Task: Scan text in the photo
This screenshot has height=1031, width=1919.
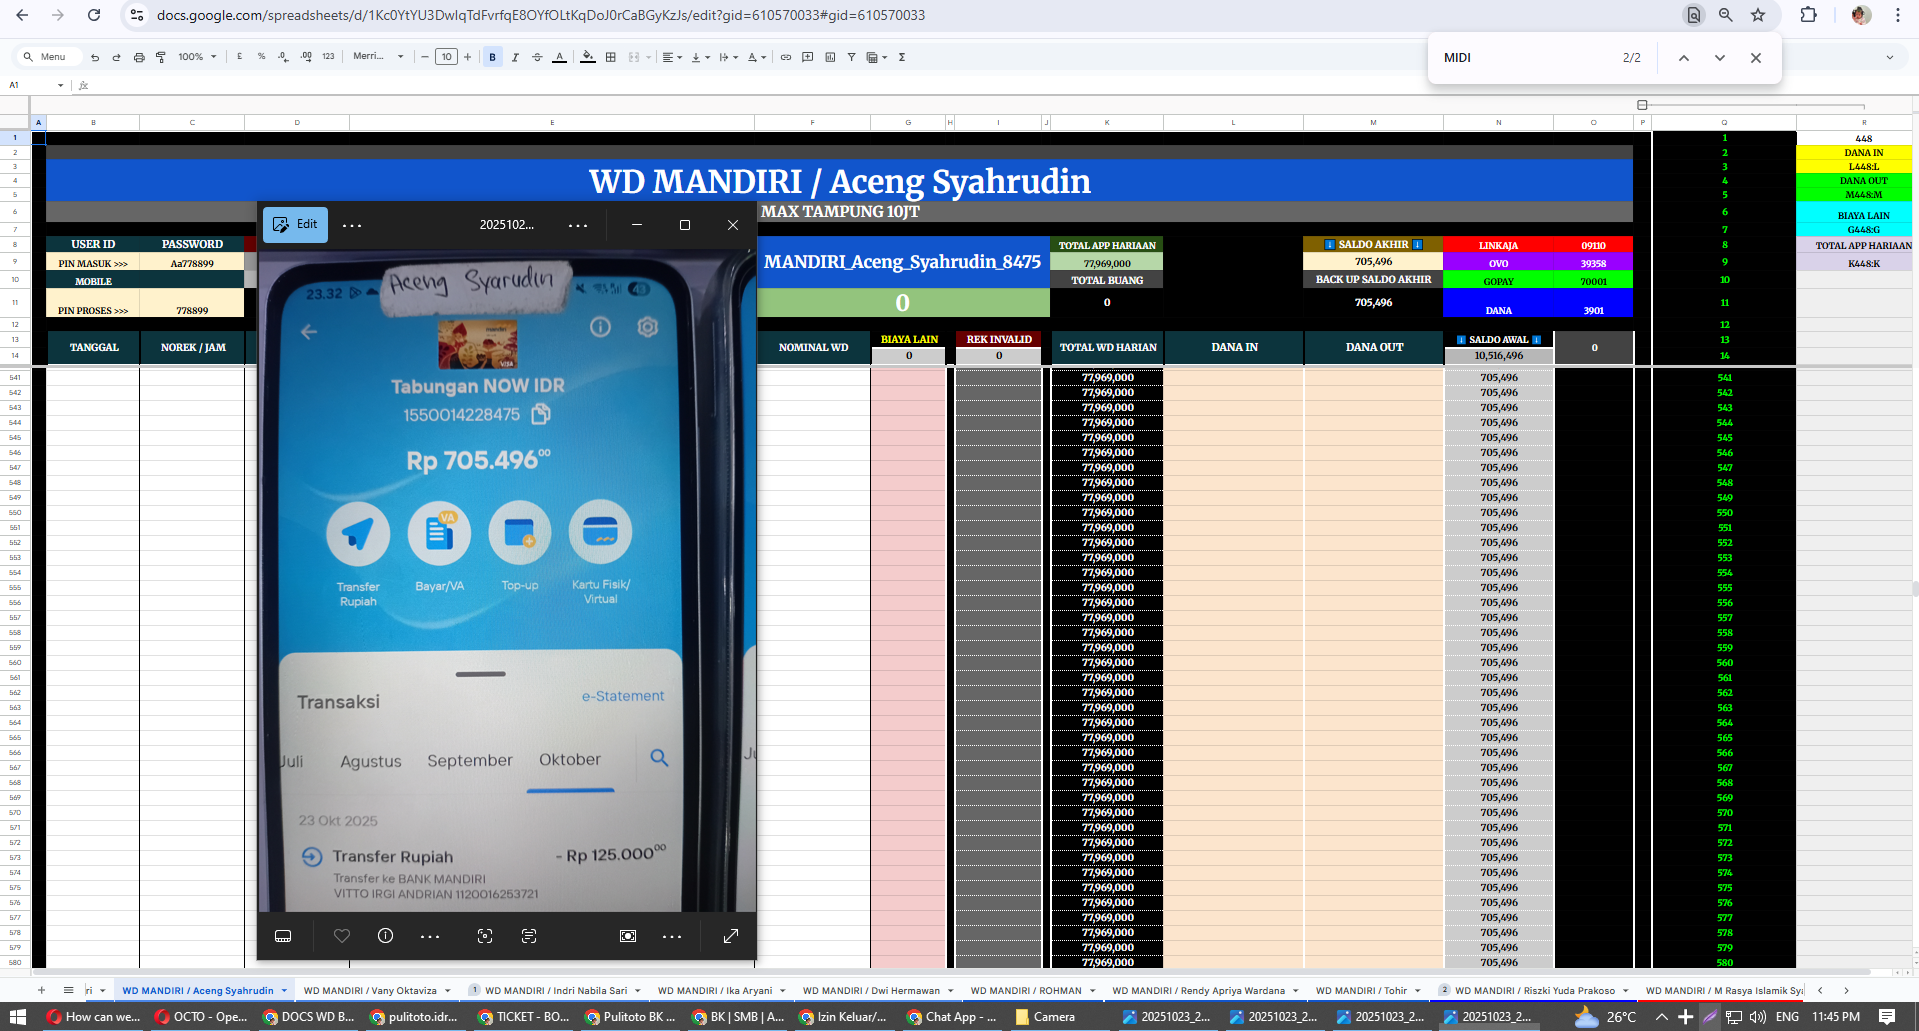Action: [x=529, y=936]
